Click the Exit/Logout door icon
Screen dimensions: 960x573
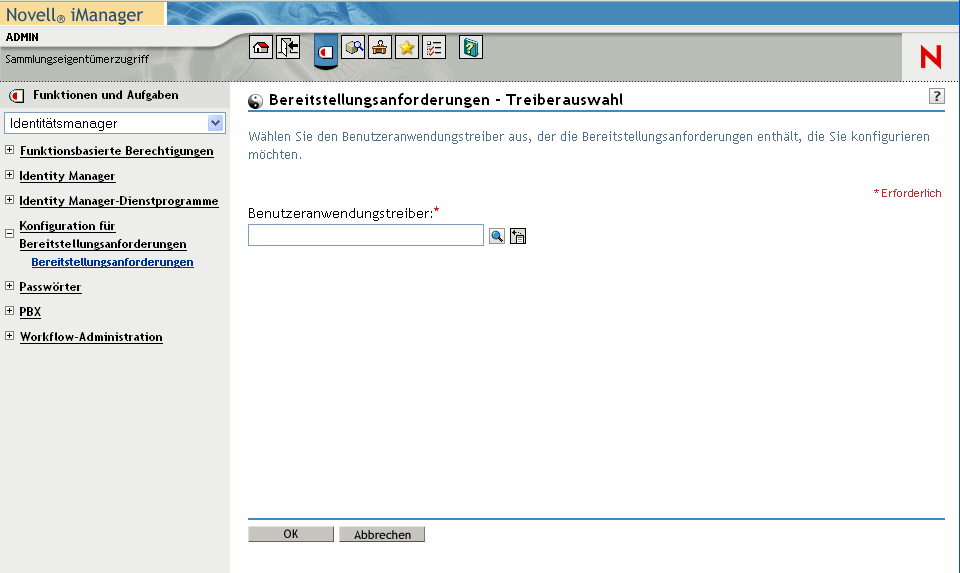[x=288, y=47]
